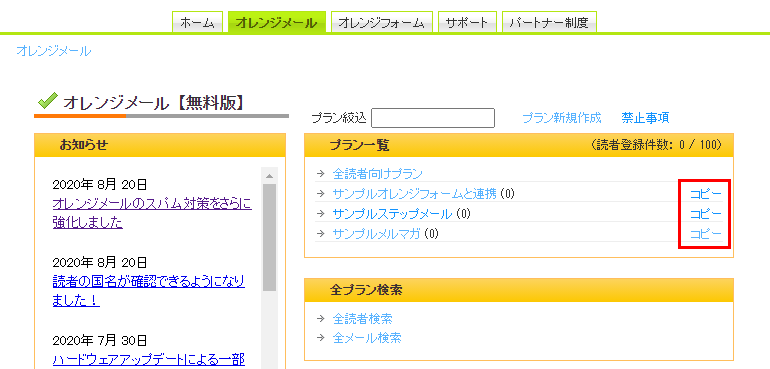770x369 pixels.
Task: Select the オレンジメール tab
Action: [x=276, y=22]
